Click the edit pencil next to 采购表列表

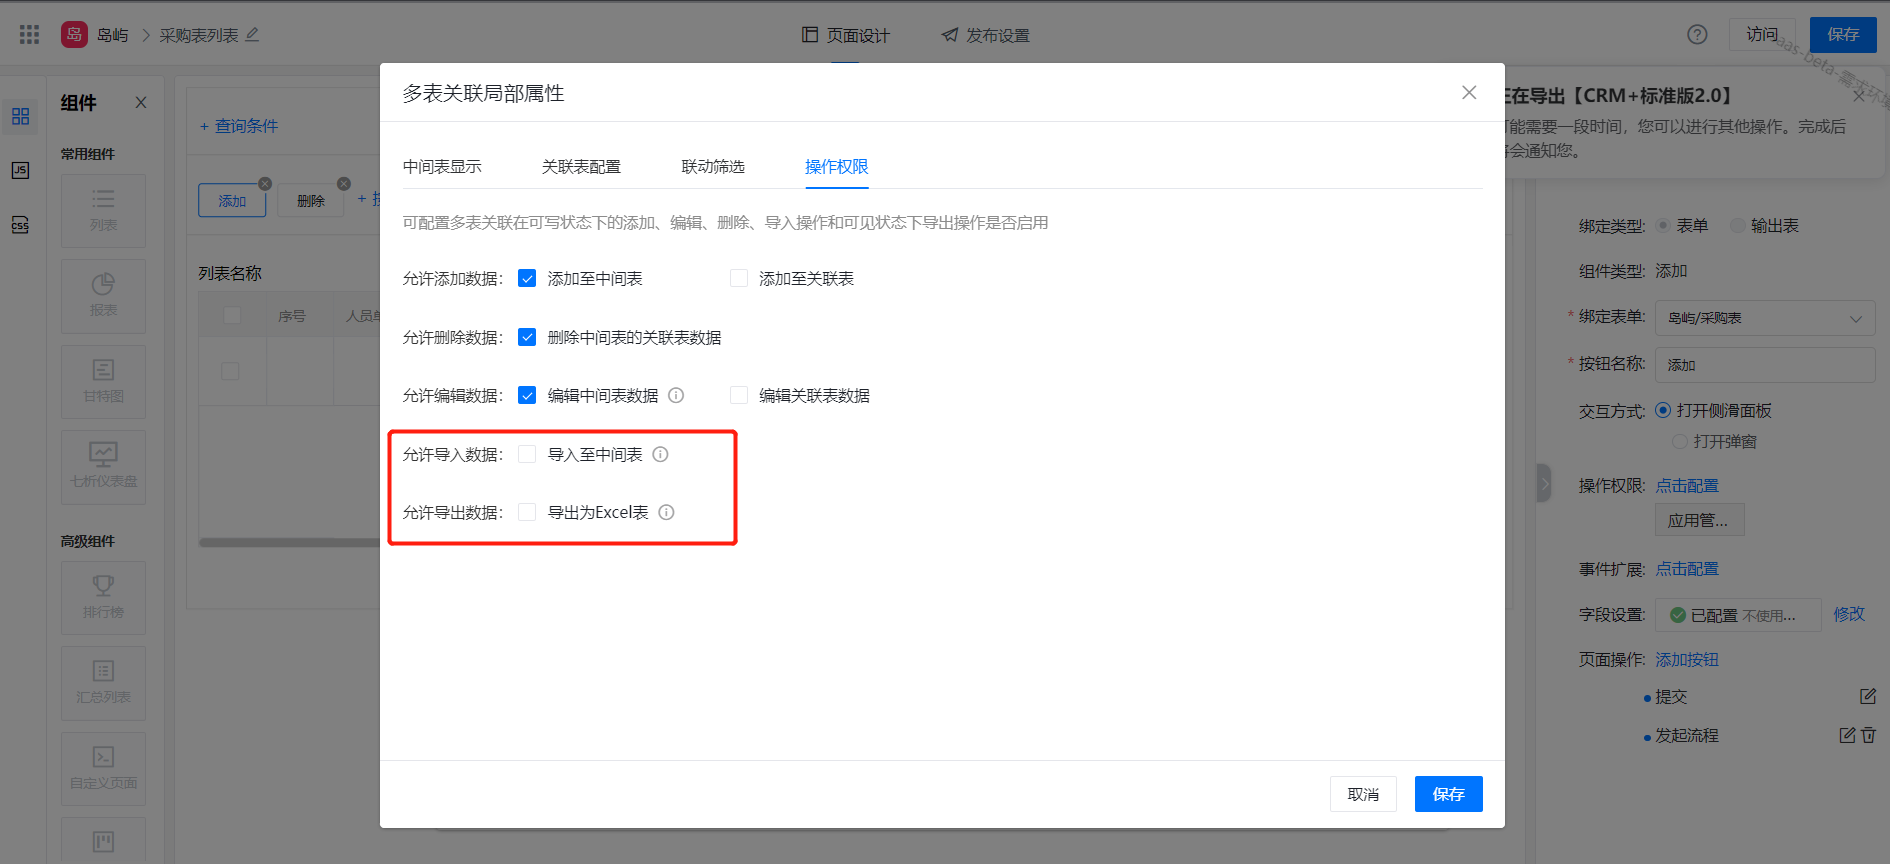click(253, 35)
